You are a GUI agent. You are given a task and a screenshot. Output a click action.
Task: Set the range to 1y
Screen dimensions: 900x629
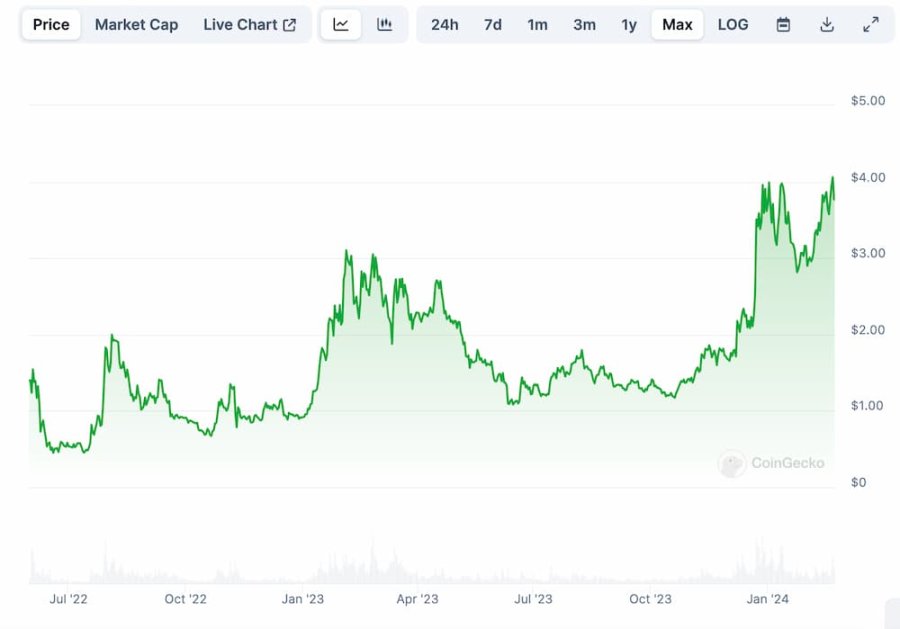[x=629, y=25]
